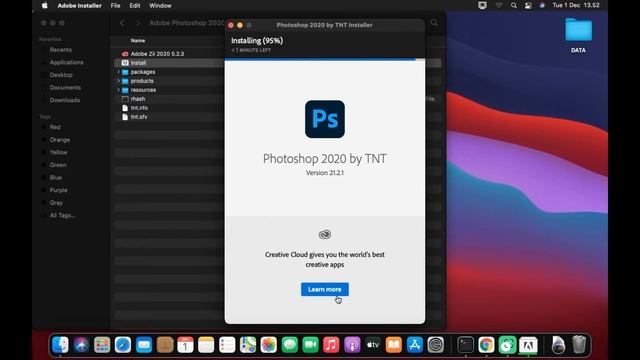The image size is (640, 360).
Task: Select the Red tag in sidebar
Action: 55,127
